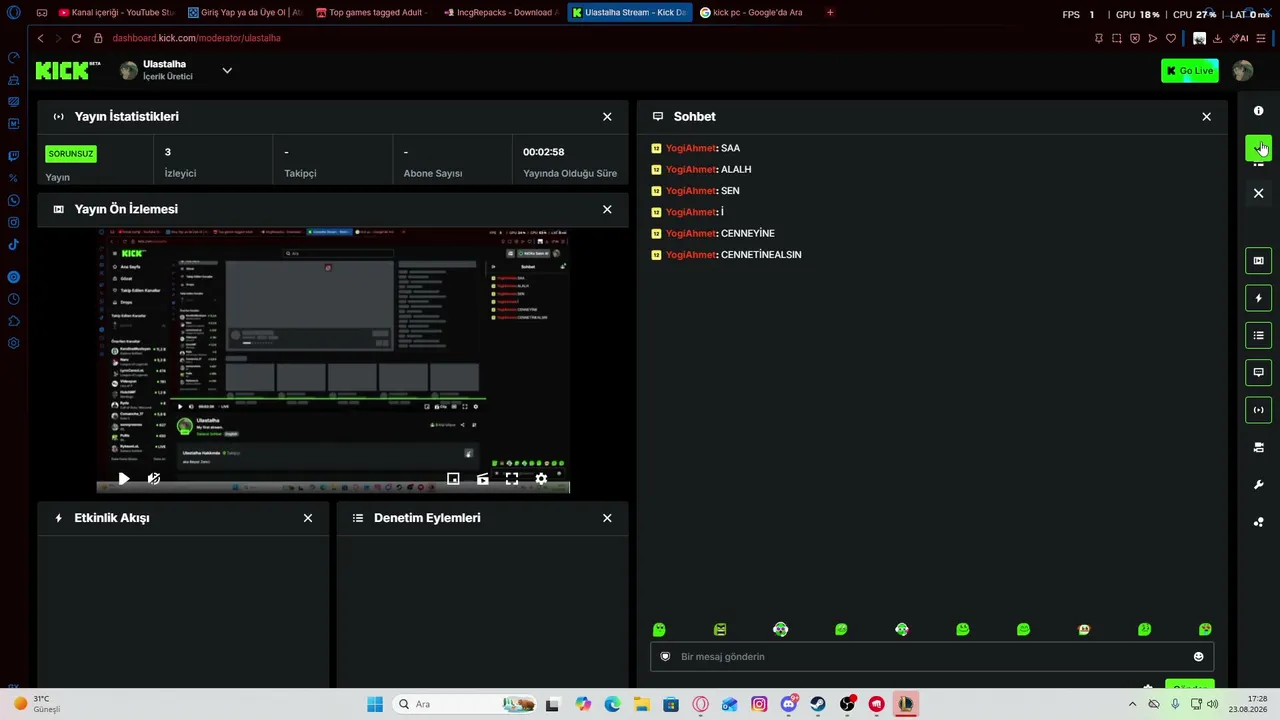Screen dimensions: 1280x720
Task: Toggle the moderation actions panel with the list icon
Action: tap(1258, 335)
